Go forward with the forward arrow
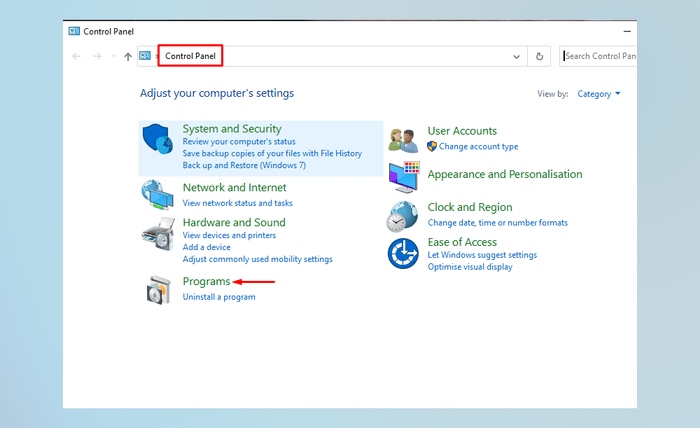Image resolution: width=700 pixels, height=428 pixels. coord(97,56)
